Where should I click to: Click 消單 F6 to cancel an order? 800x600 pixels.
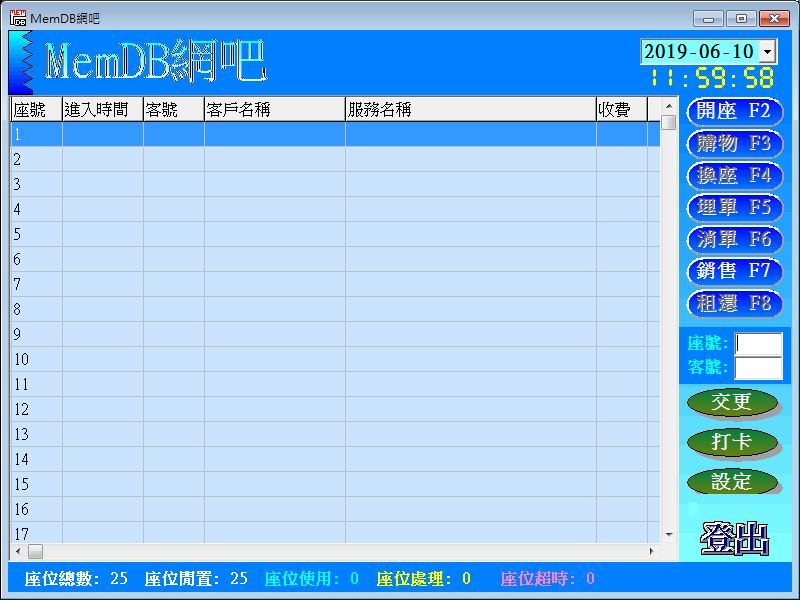click(734, 240)
